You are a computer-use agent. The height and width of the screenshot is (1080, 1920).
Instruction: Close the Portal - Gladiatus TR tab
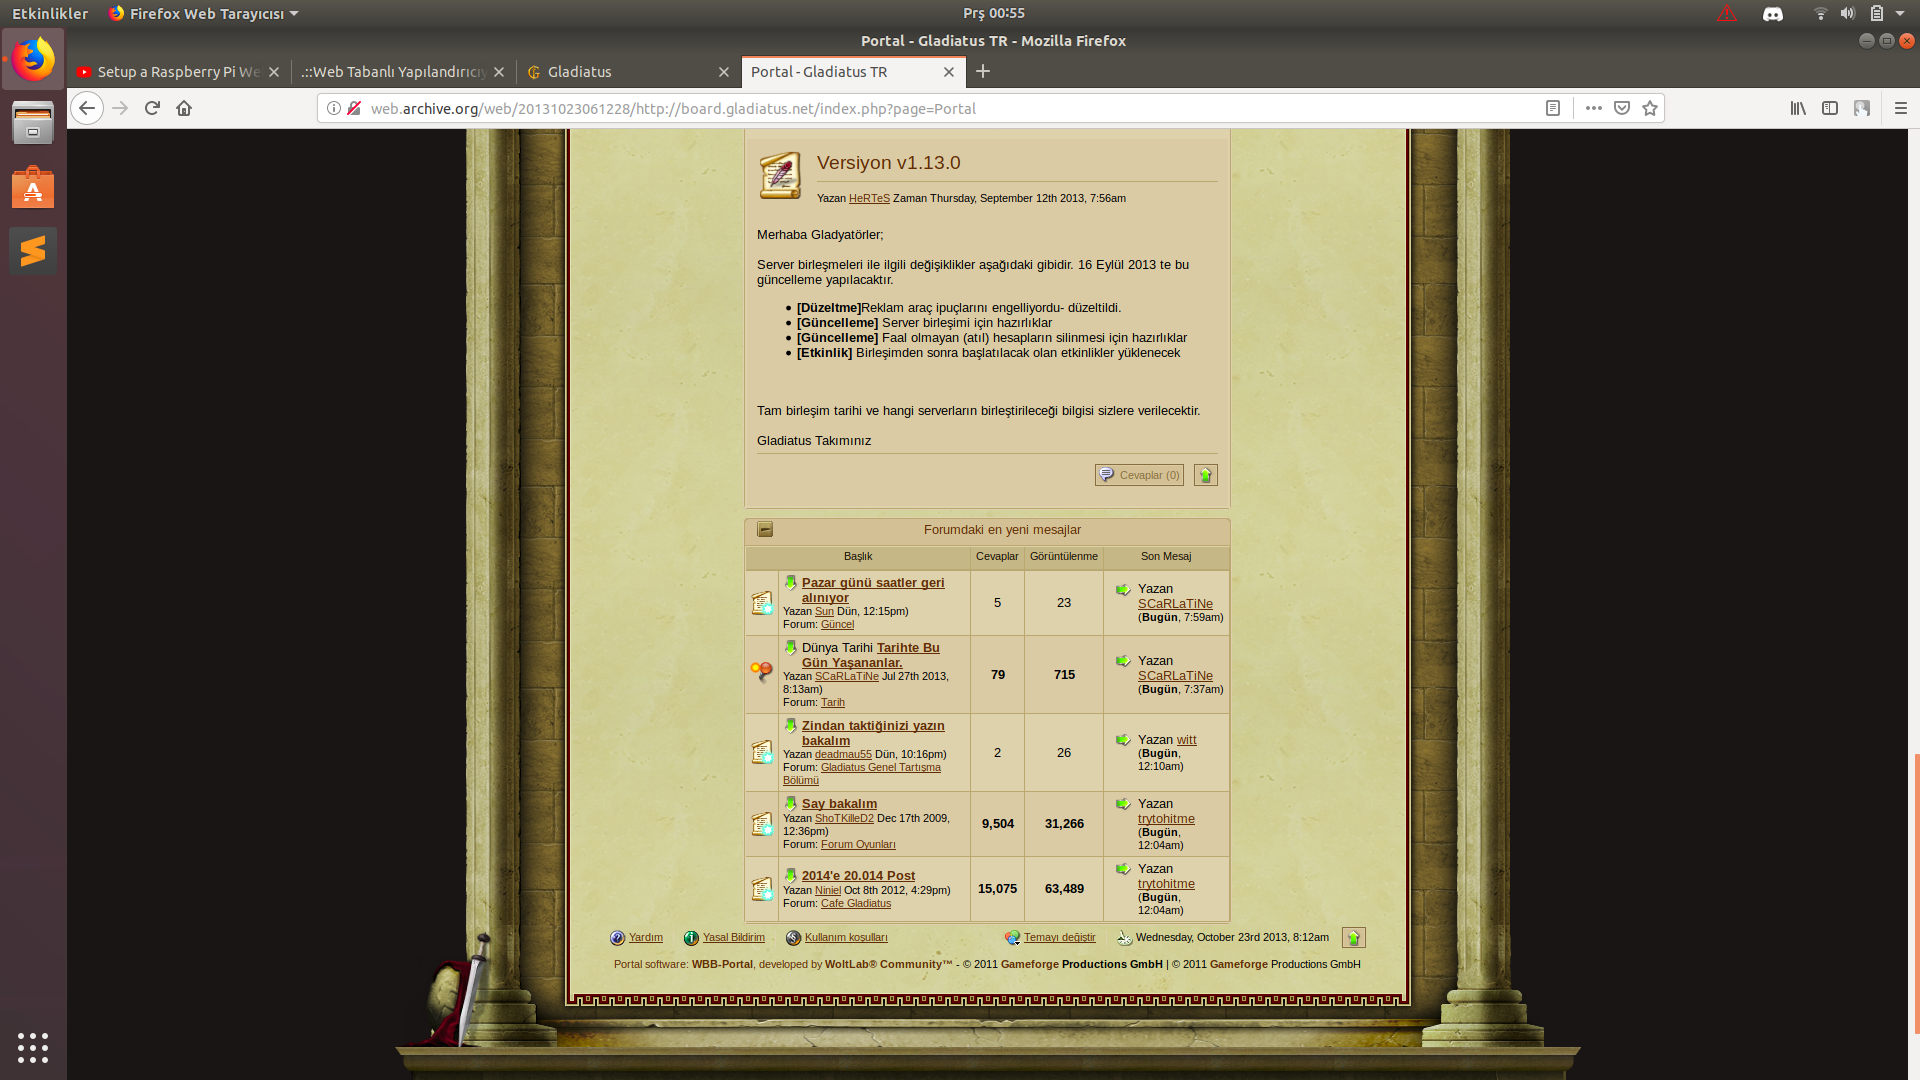click(949, 72)
